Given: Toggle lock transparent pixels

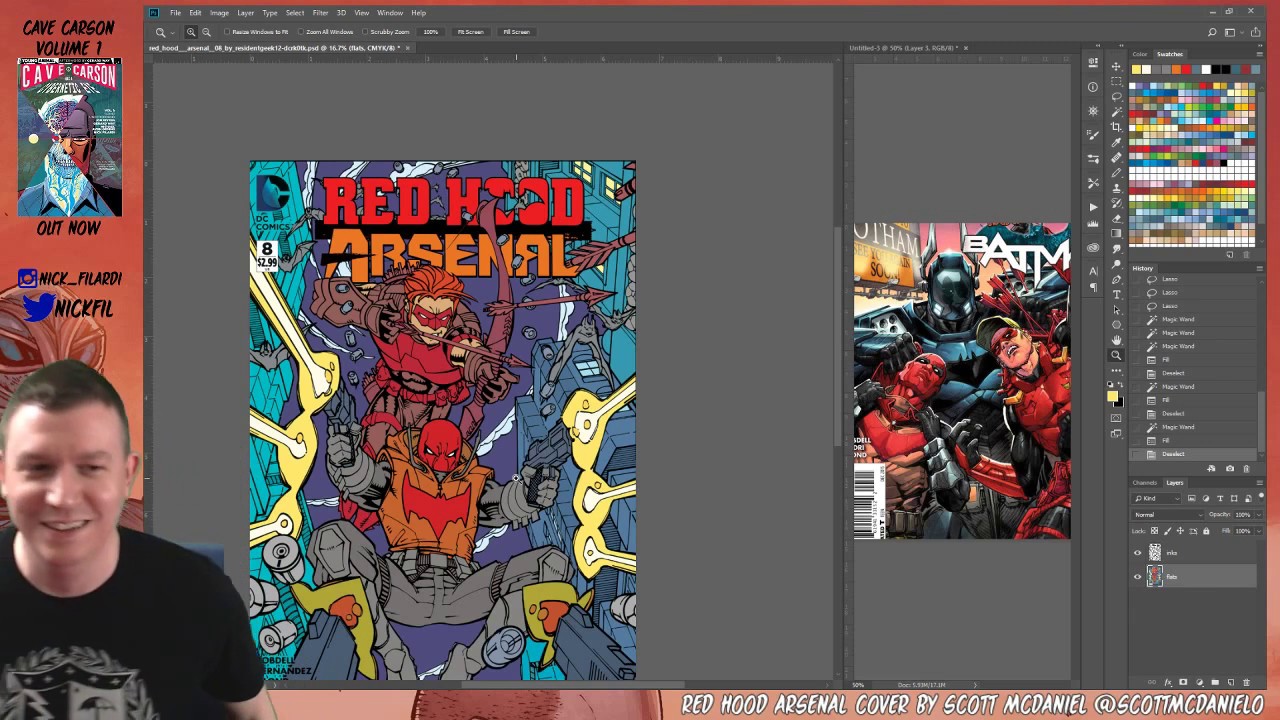Looking at the screenshot, I should 1154,531.
